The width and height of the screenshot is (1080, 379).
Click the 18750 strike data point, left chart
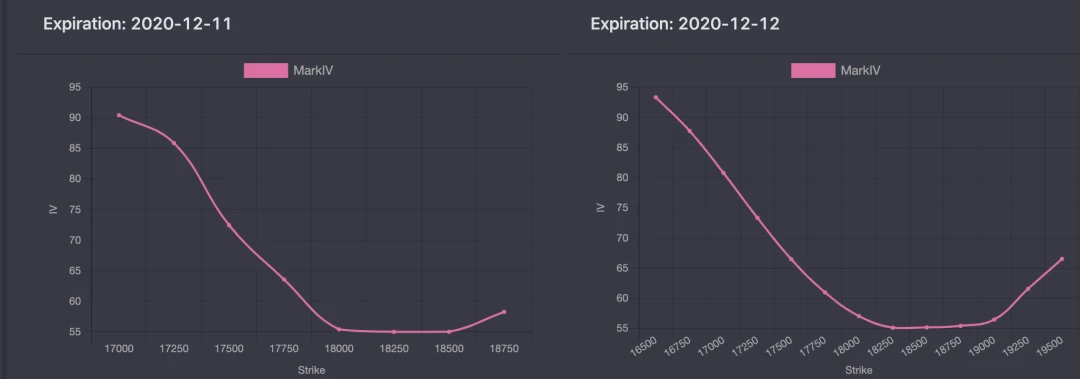click(x=504, y=312)
